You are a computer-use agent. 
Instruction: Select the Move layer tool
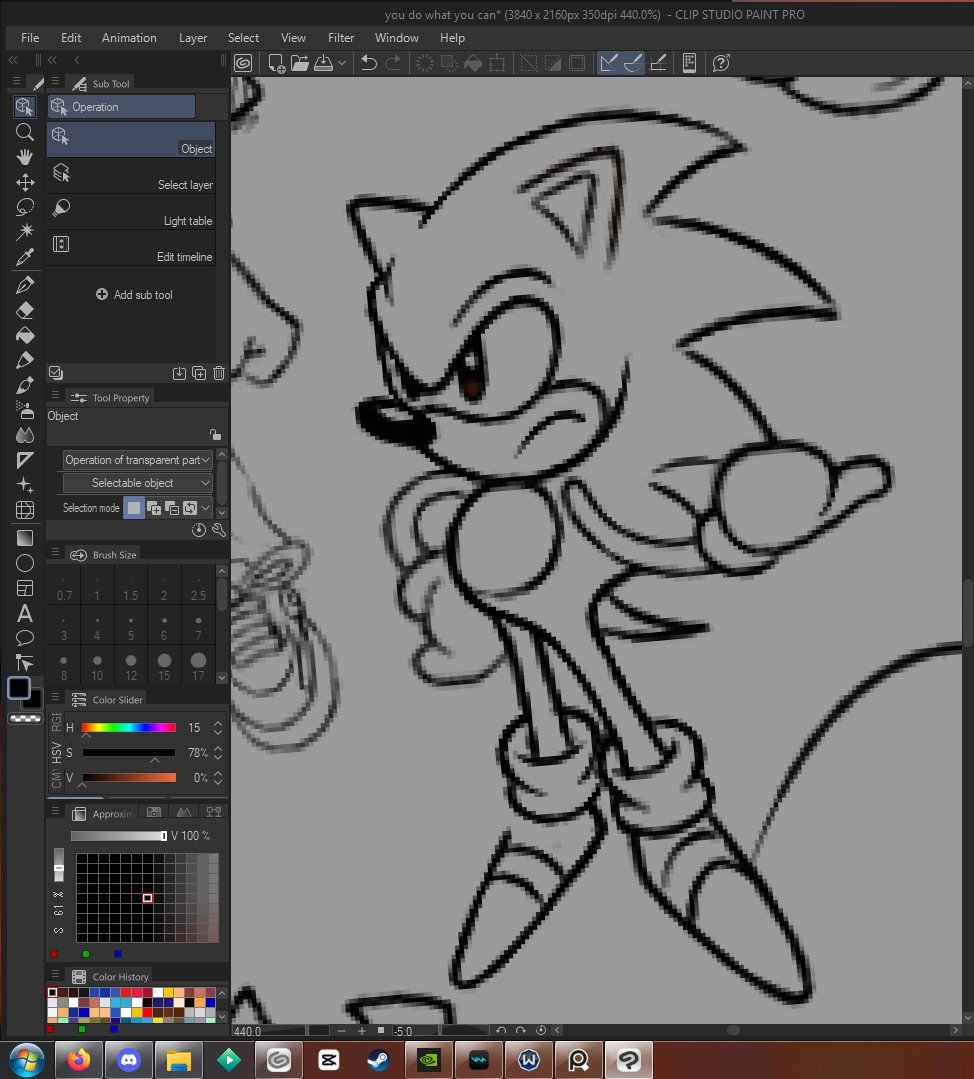pyautogui.click(x=25, y=182)
